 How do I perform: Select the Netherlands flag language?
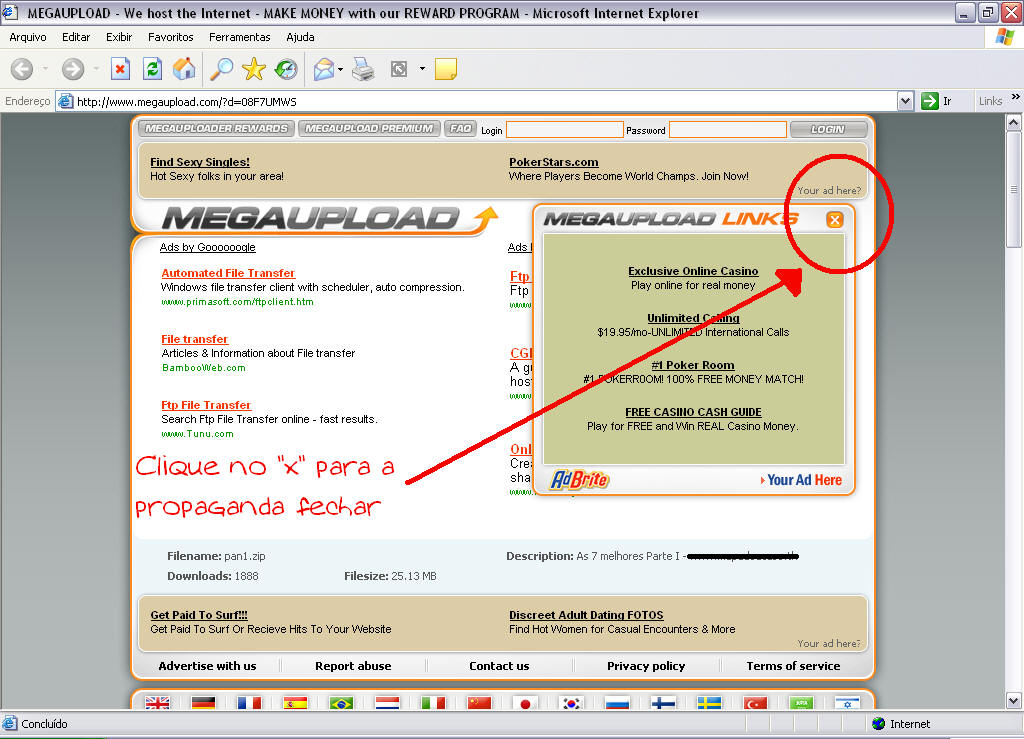pyautogui.click(x=387, y=703)
